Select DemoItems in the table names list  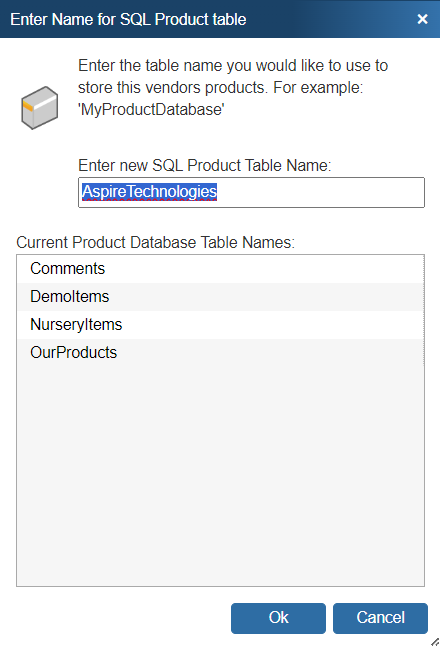(220, 297)
